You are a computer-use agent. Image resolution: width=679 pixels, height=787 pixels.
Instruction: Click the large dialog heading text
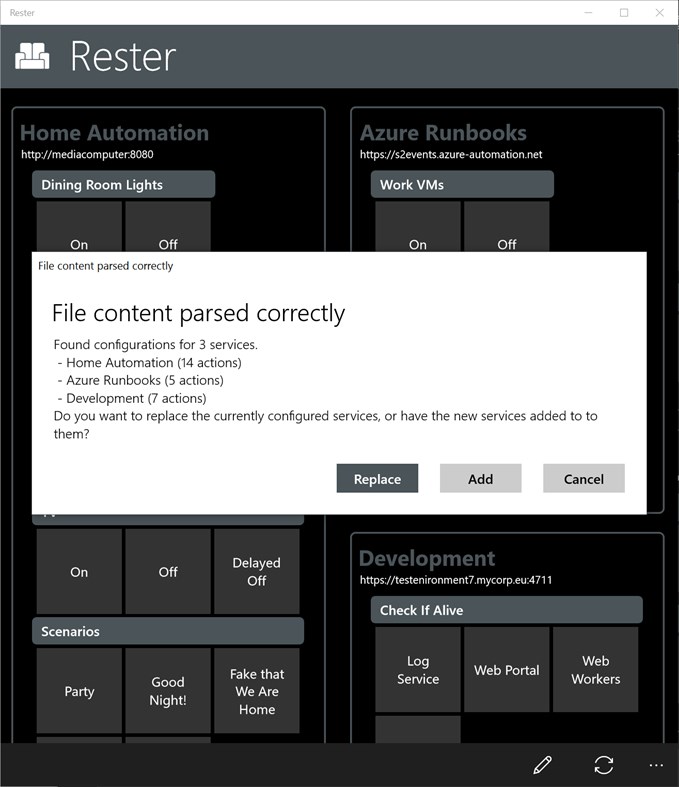point(198,313)
